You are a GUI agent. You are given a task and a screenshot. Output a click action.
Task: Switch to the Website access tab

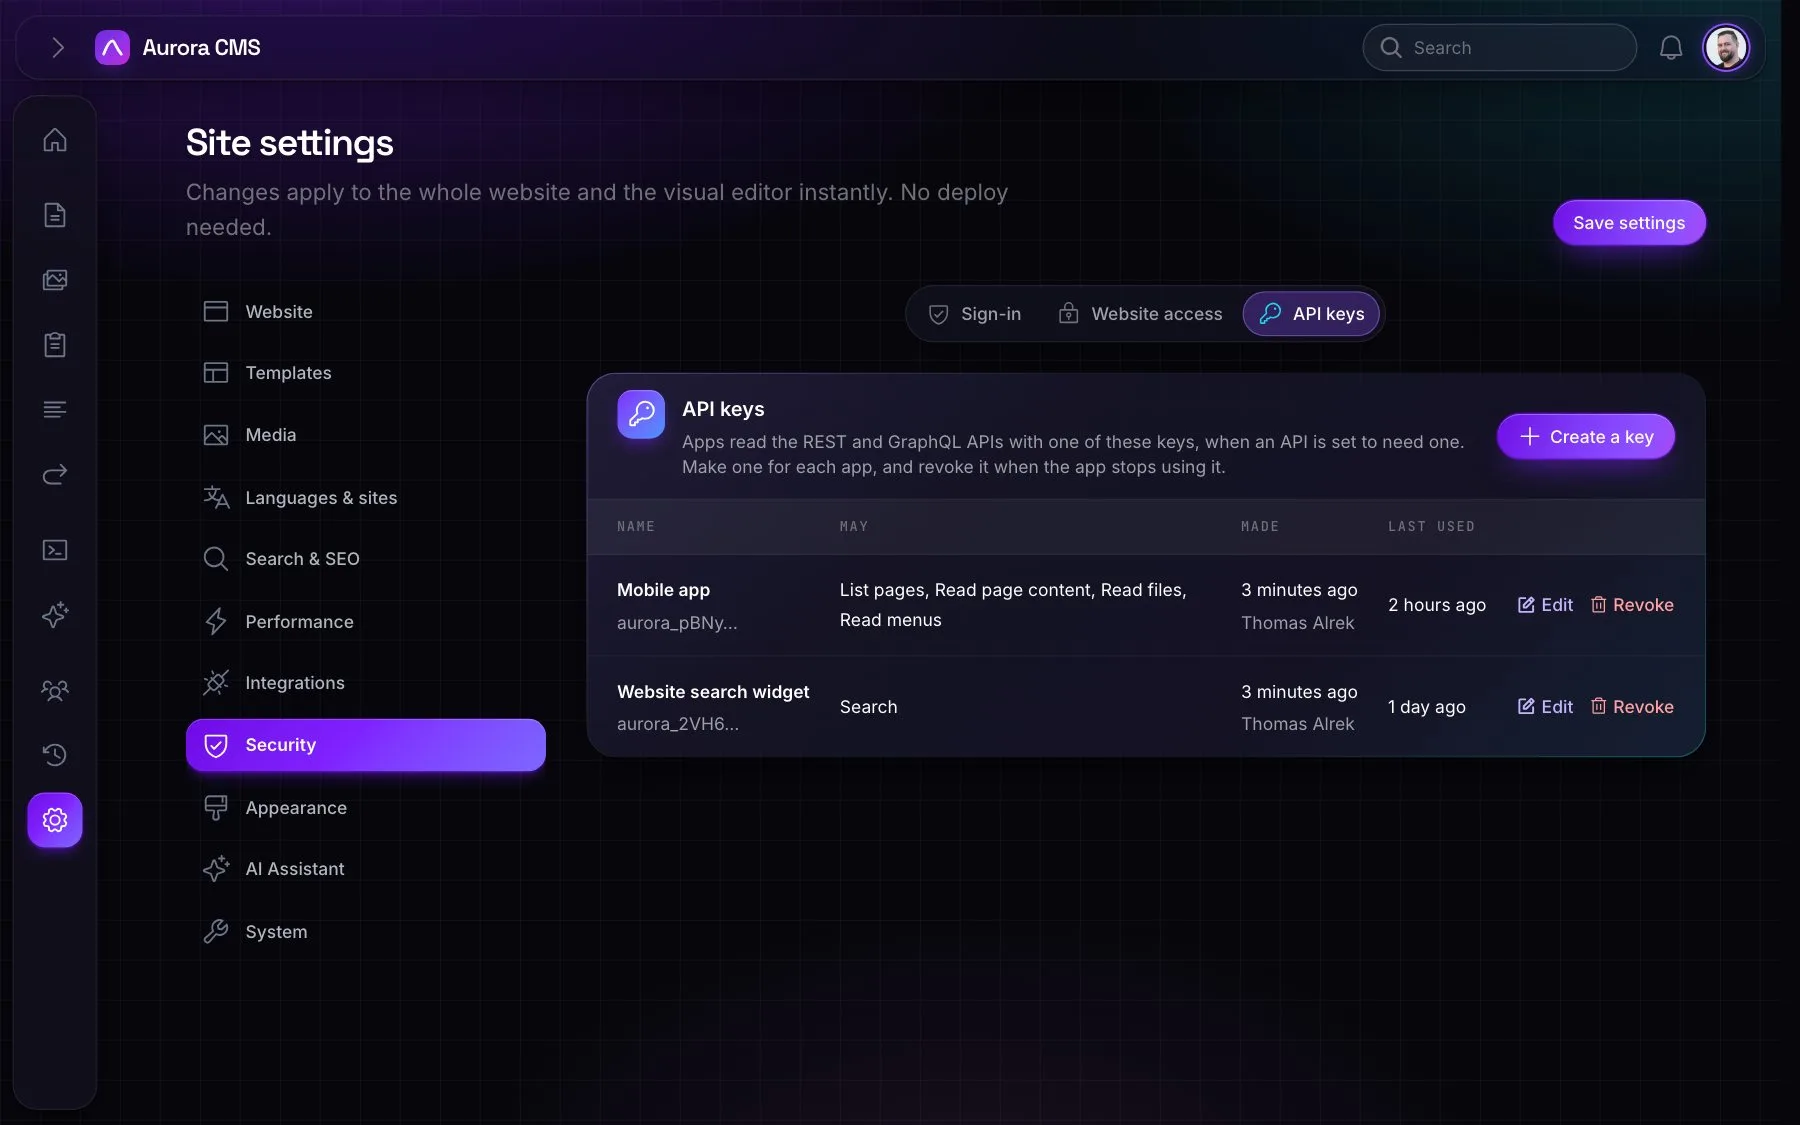pos(1140,314)
